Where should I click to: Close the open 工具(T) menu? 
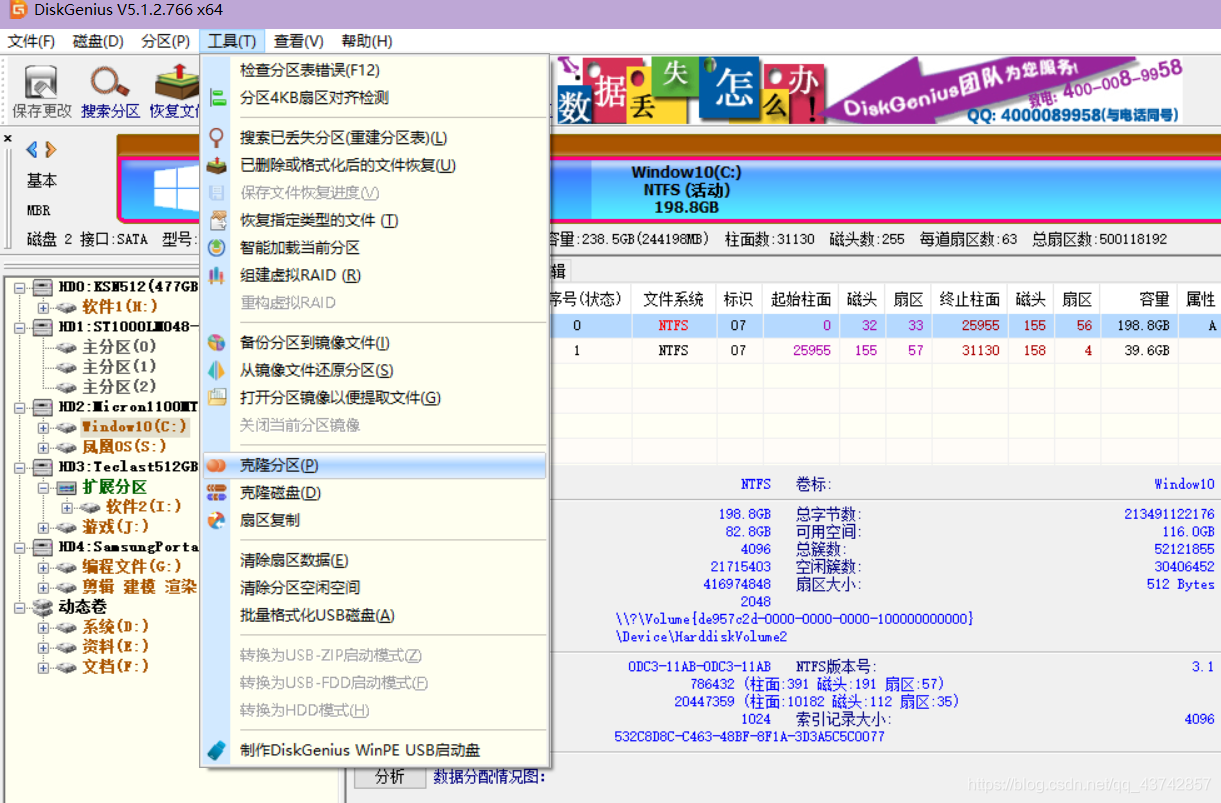(x=232, y=41)
